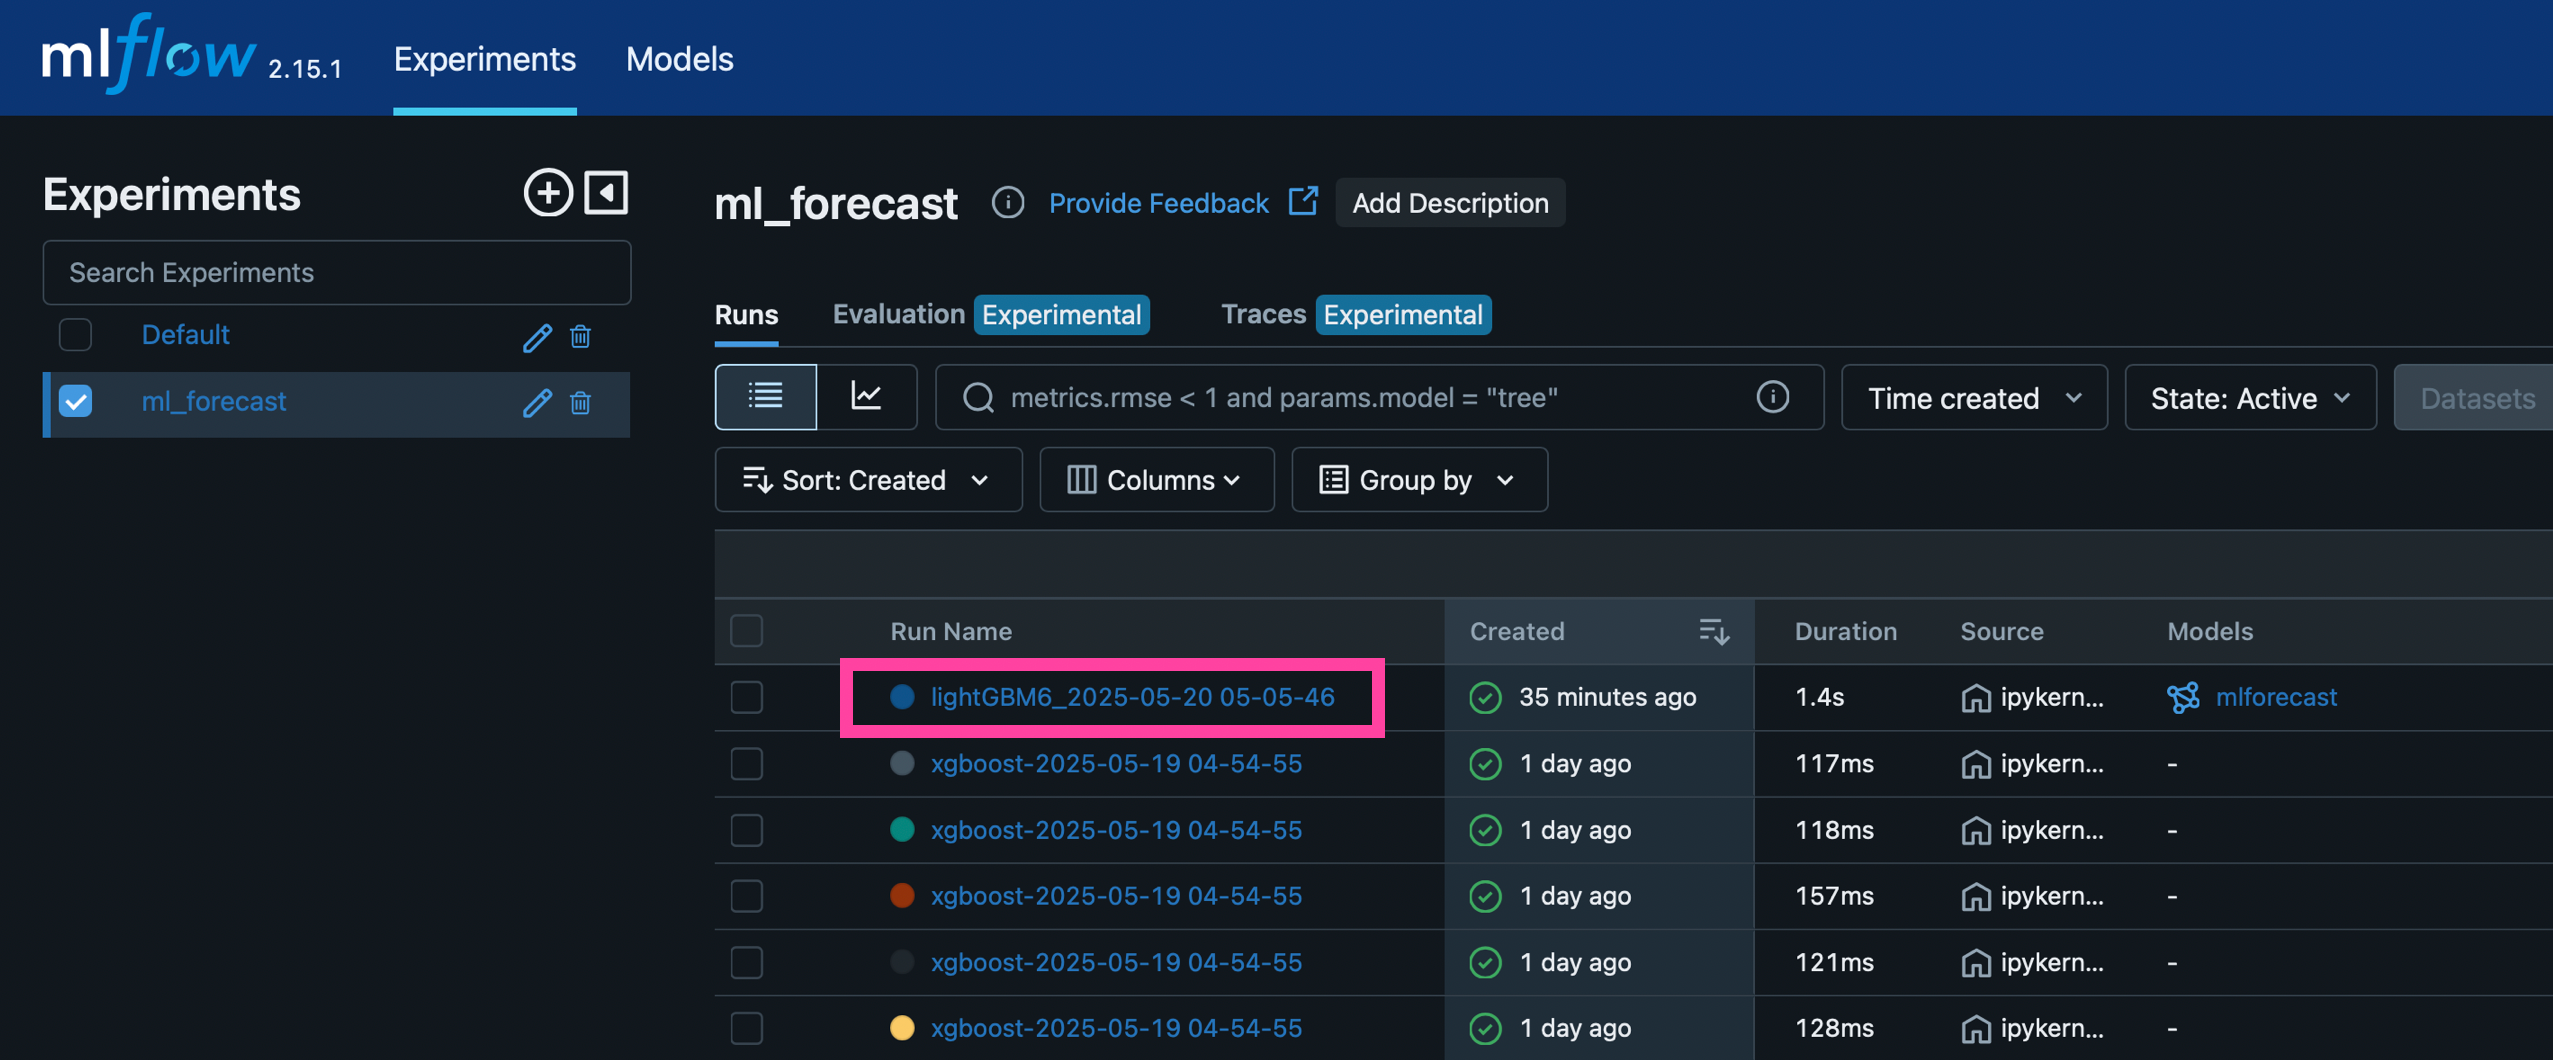This screenshot has width=2553, height=1060.
Task: Open the list view icon for runs
Action: [764, 396]
